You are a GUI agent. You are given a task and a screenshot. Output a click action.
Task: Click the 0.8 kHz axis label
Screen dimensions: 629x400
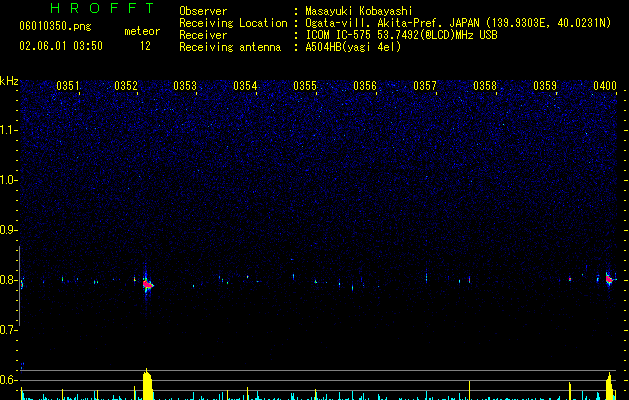[x=8, y=280]
